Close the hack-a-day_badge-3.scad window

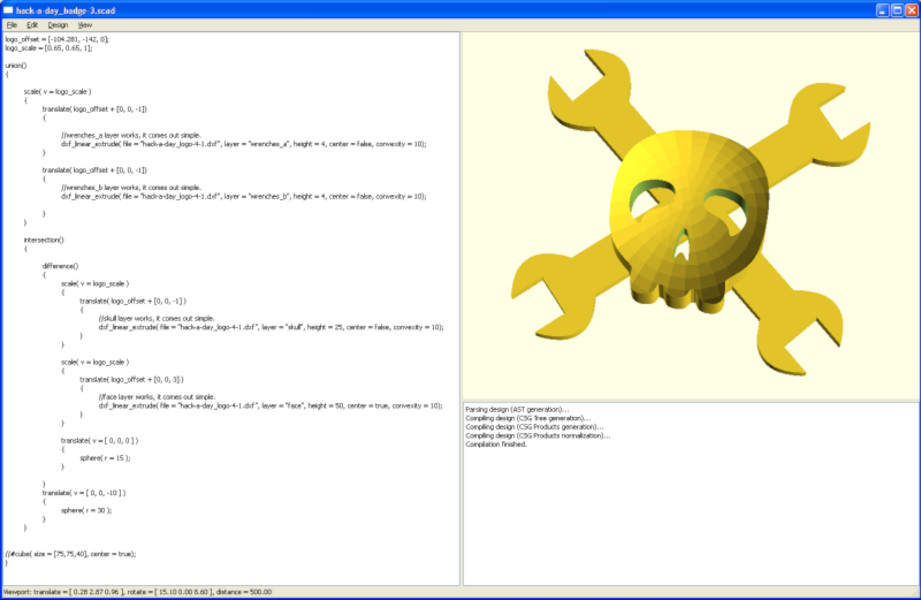[911, 9]
